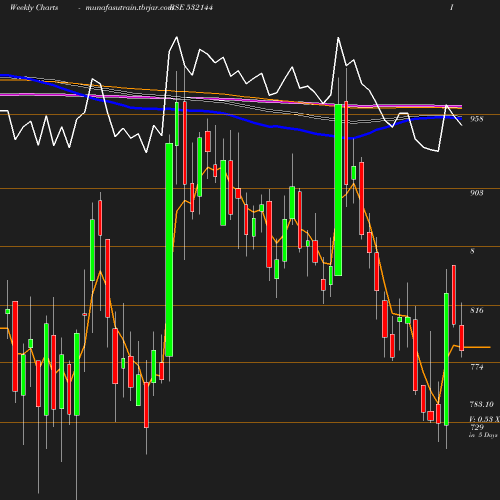Screen dimensions: 500x500
Task: Click the 958 price axis label
Action: click(476, 119)
